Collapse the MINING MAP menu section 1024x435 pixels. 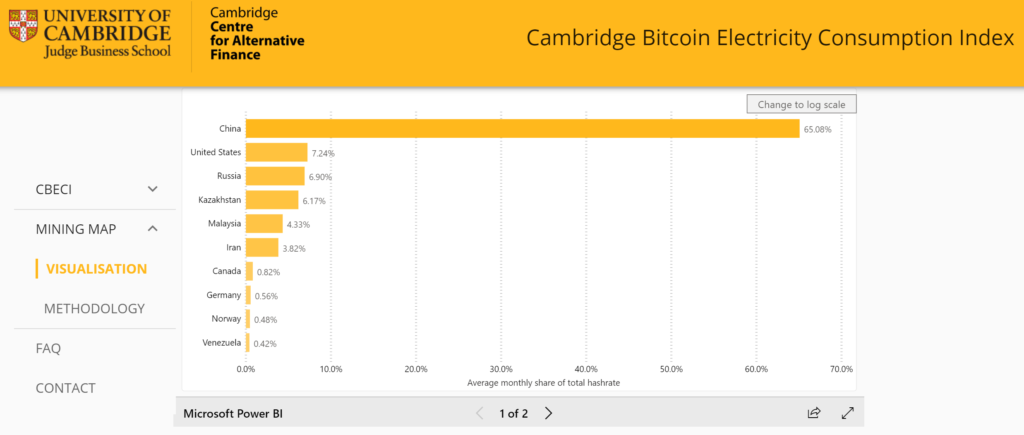[153, 229]
